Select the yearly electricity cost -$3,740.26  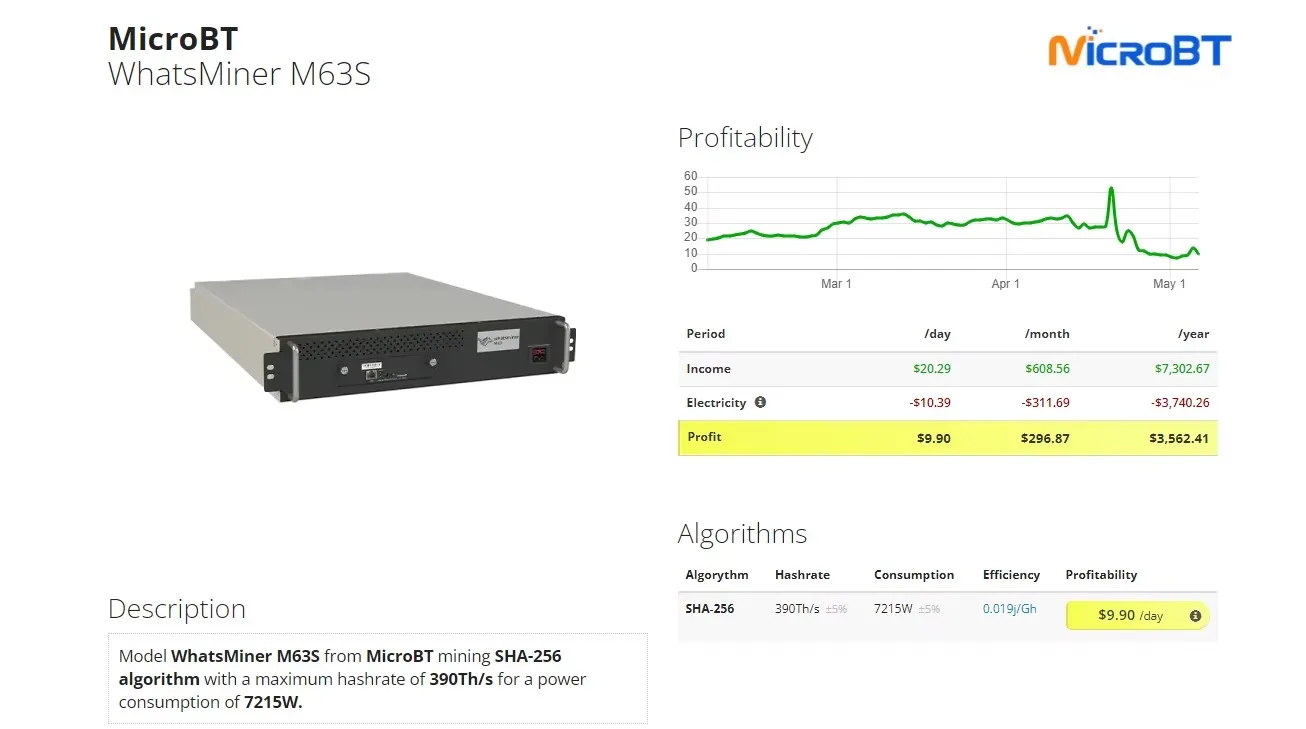[x=1180, y=403]
